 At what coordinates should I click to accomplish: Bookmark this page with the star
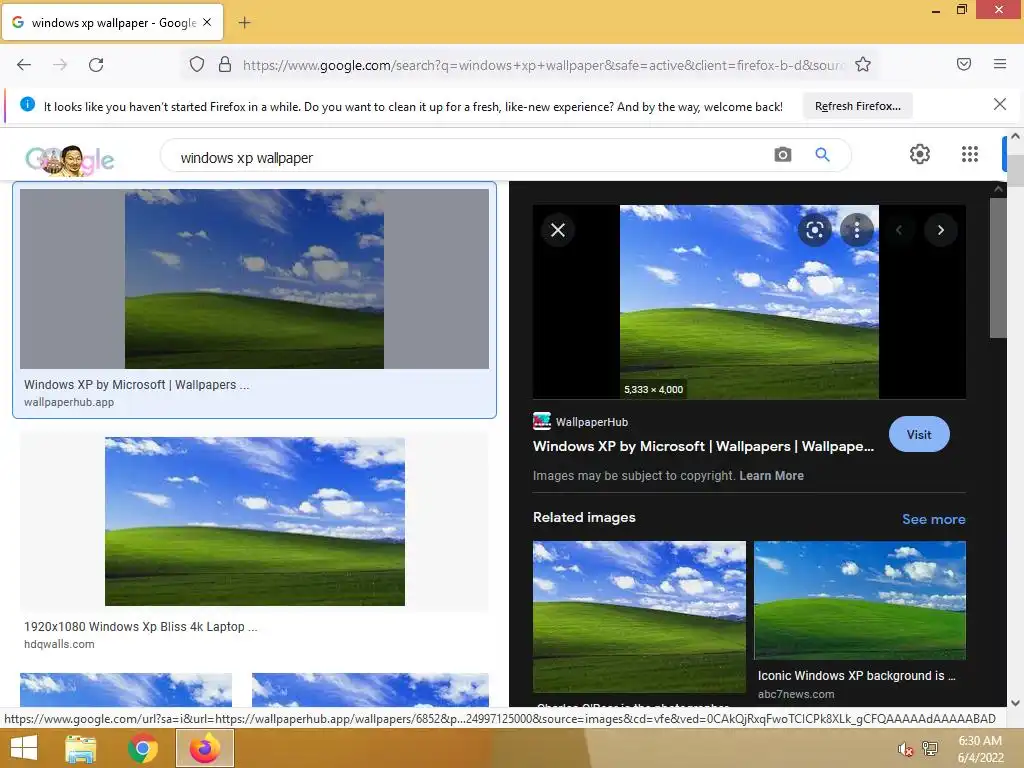(x=863, y=64)
